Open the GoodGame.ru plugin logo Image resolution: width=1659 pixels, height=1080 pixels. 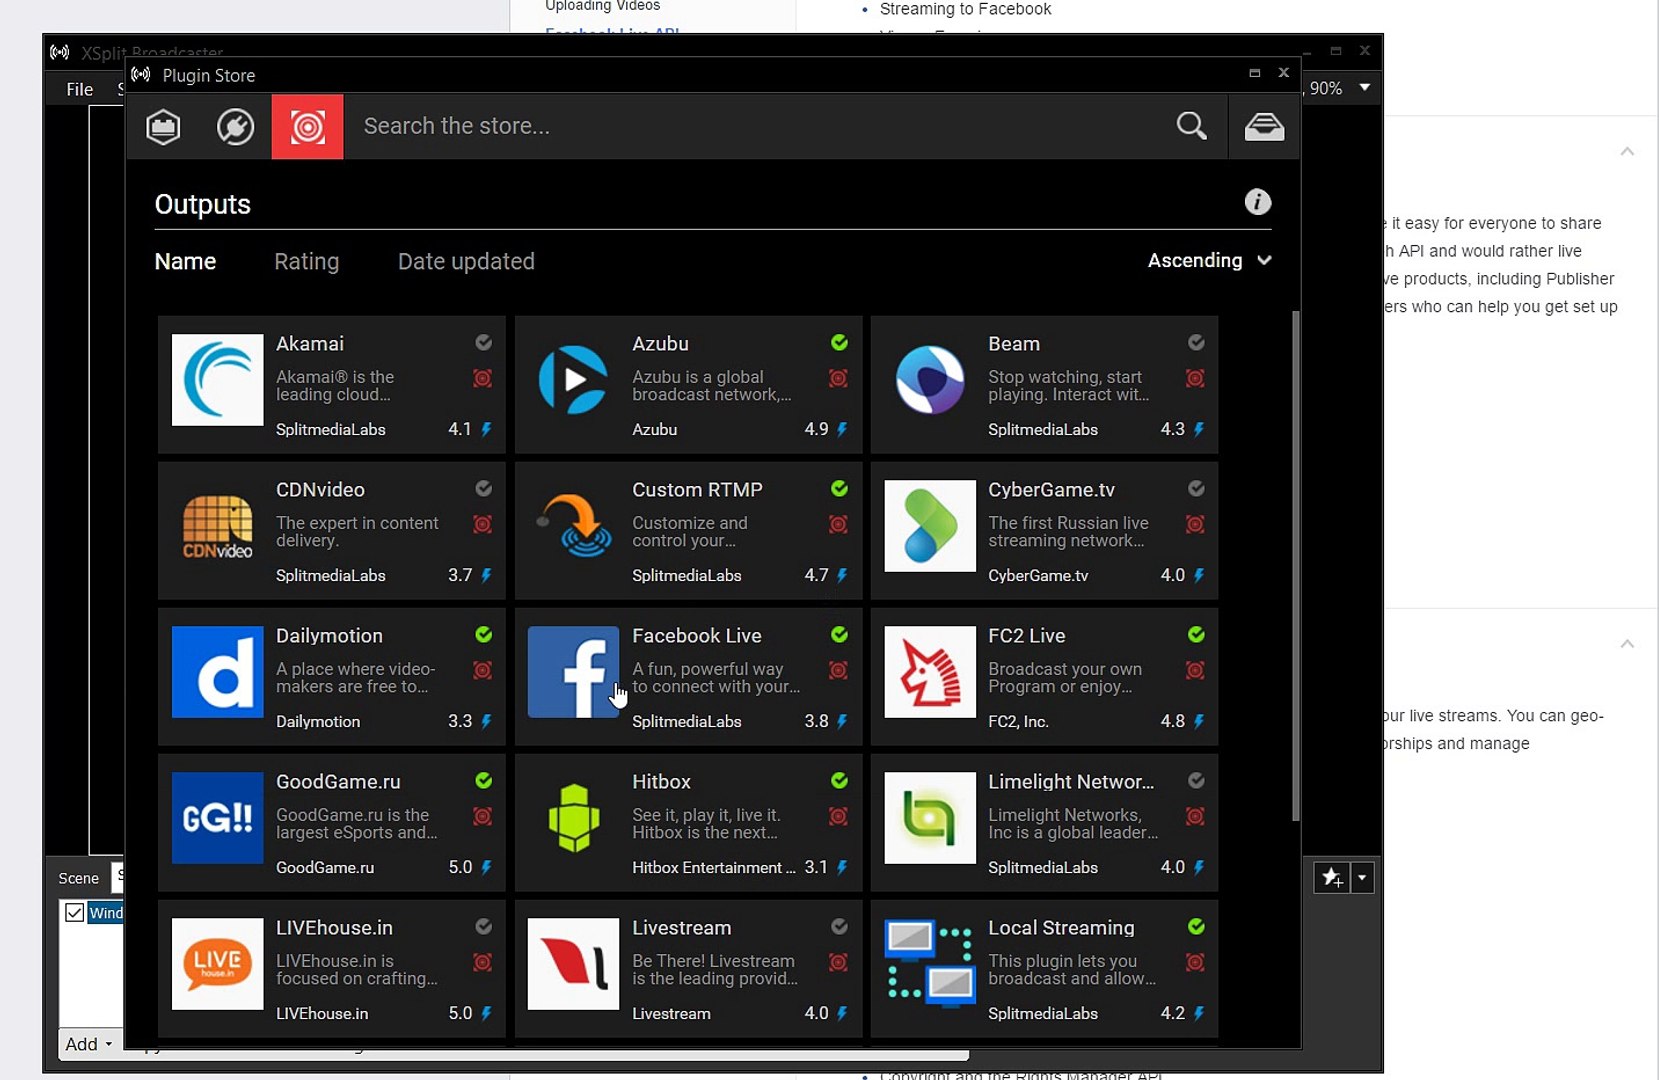[x=217, y=818]
